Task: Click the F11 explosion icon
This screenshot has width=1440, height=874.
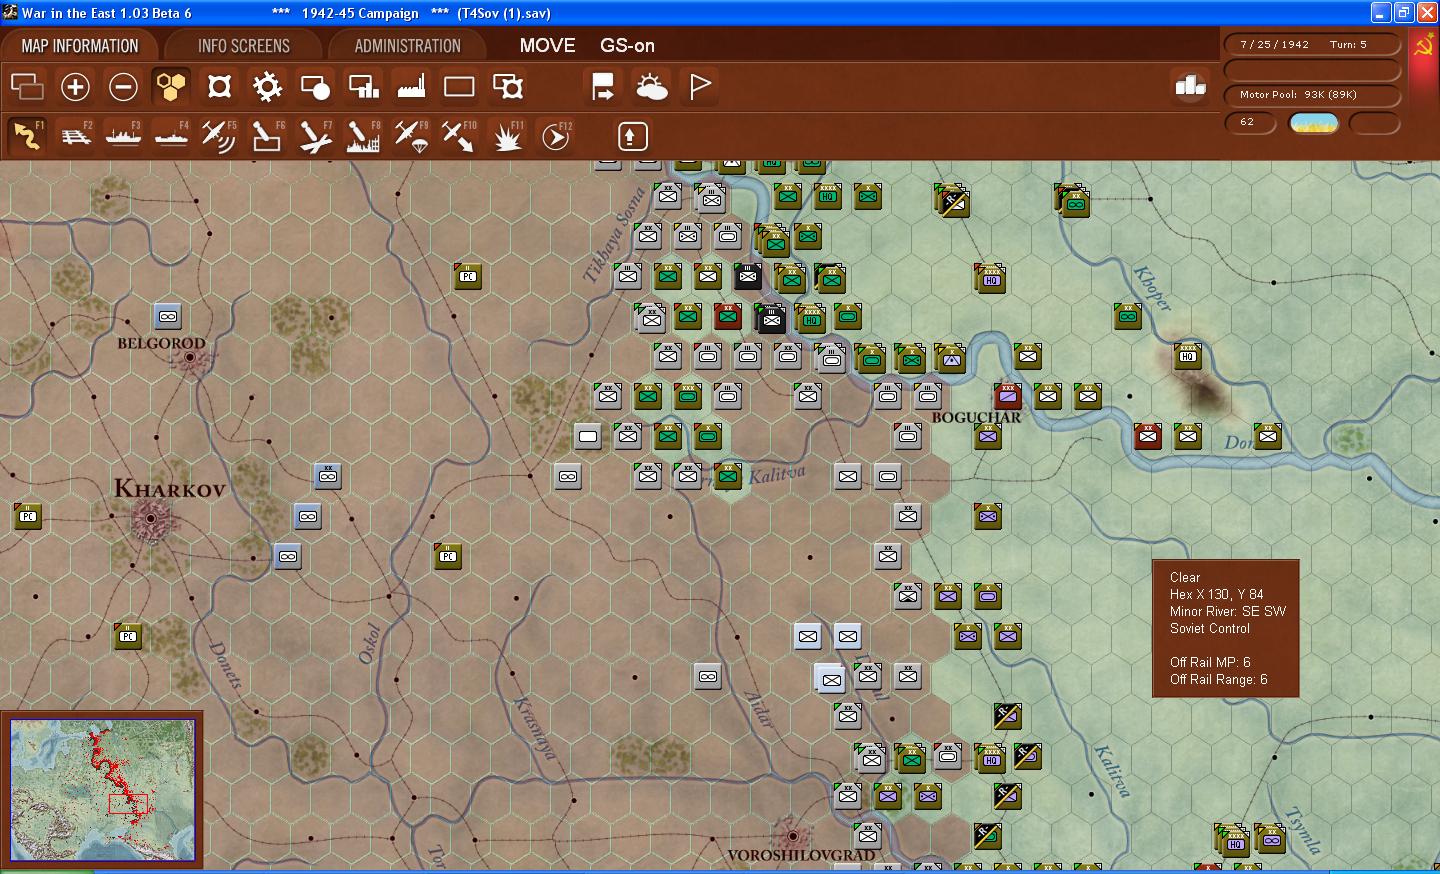Action: click(508, 136)
